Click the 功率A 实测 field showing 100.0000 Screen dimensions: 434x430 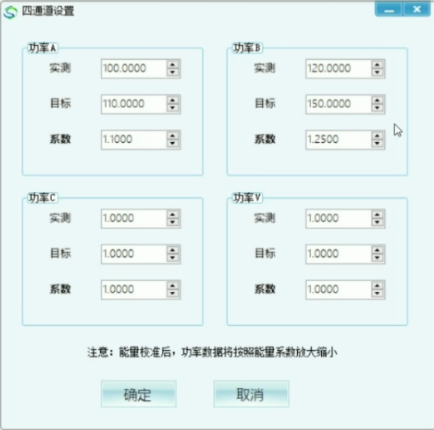tap(134, 69)
